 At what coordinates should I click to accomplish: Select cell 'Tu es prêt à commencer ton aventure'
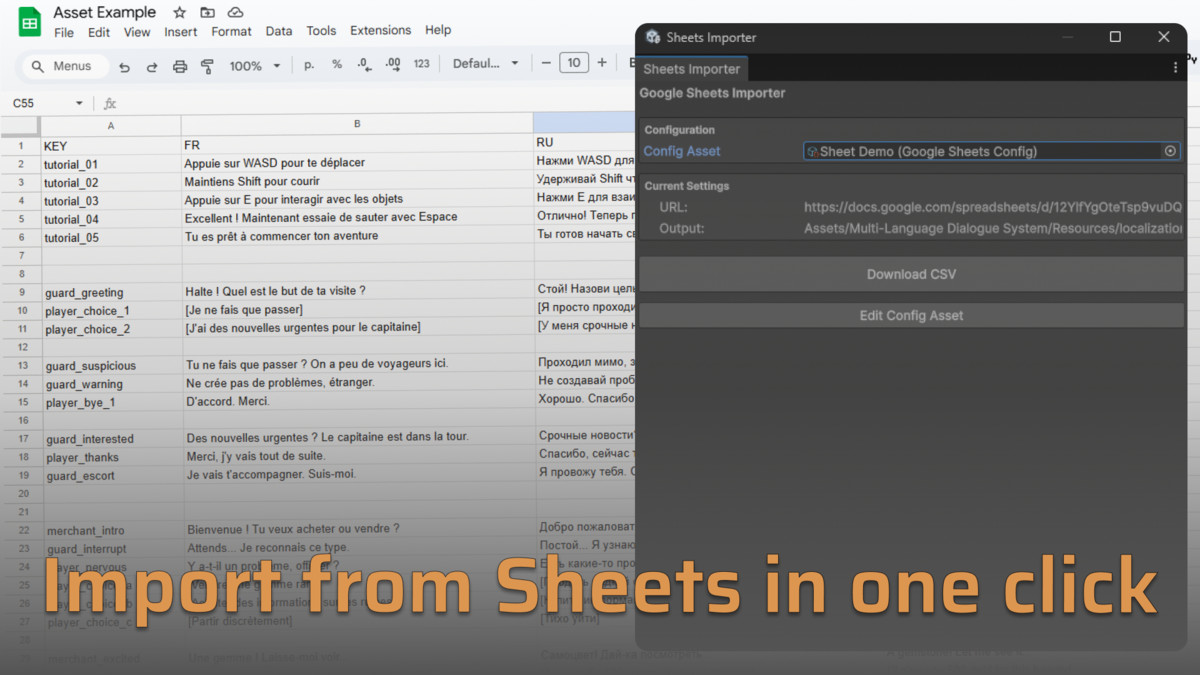click(x=357, y=236)
